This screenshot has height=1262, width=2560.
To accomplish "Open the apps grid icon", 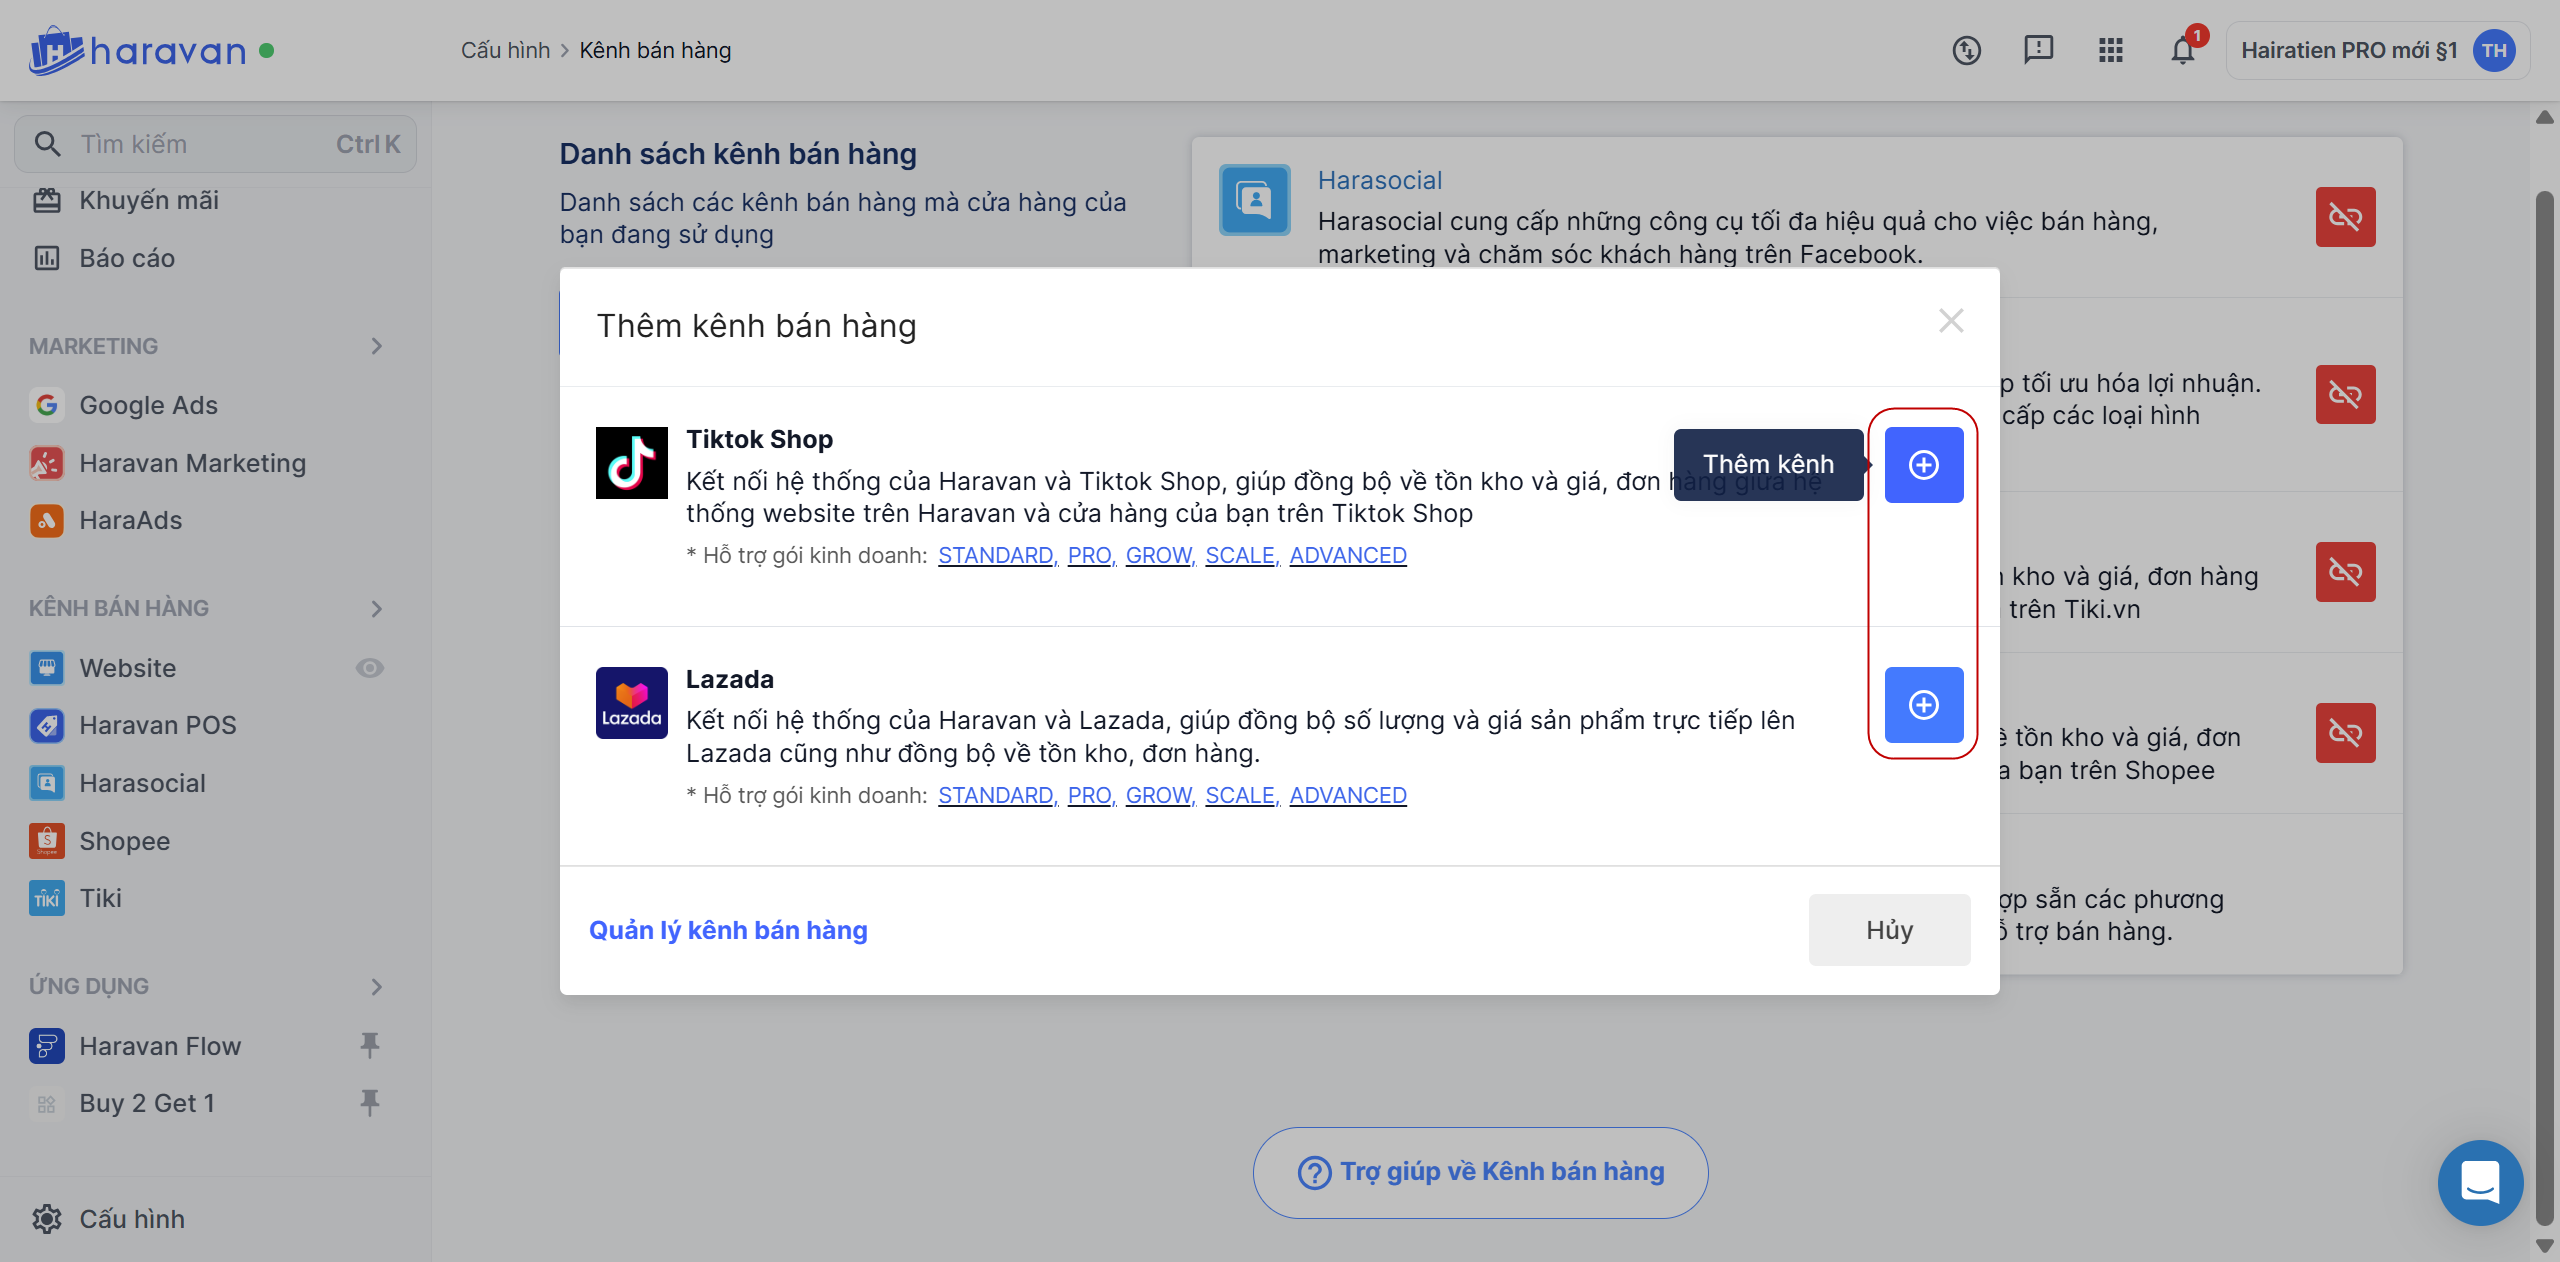I will 2110,50.
